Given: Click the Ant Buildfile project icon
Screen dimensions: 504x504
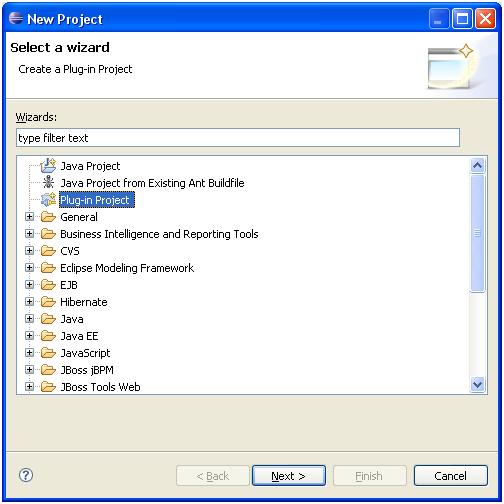Looking at the screenshot, I should 48,183.
